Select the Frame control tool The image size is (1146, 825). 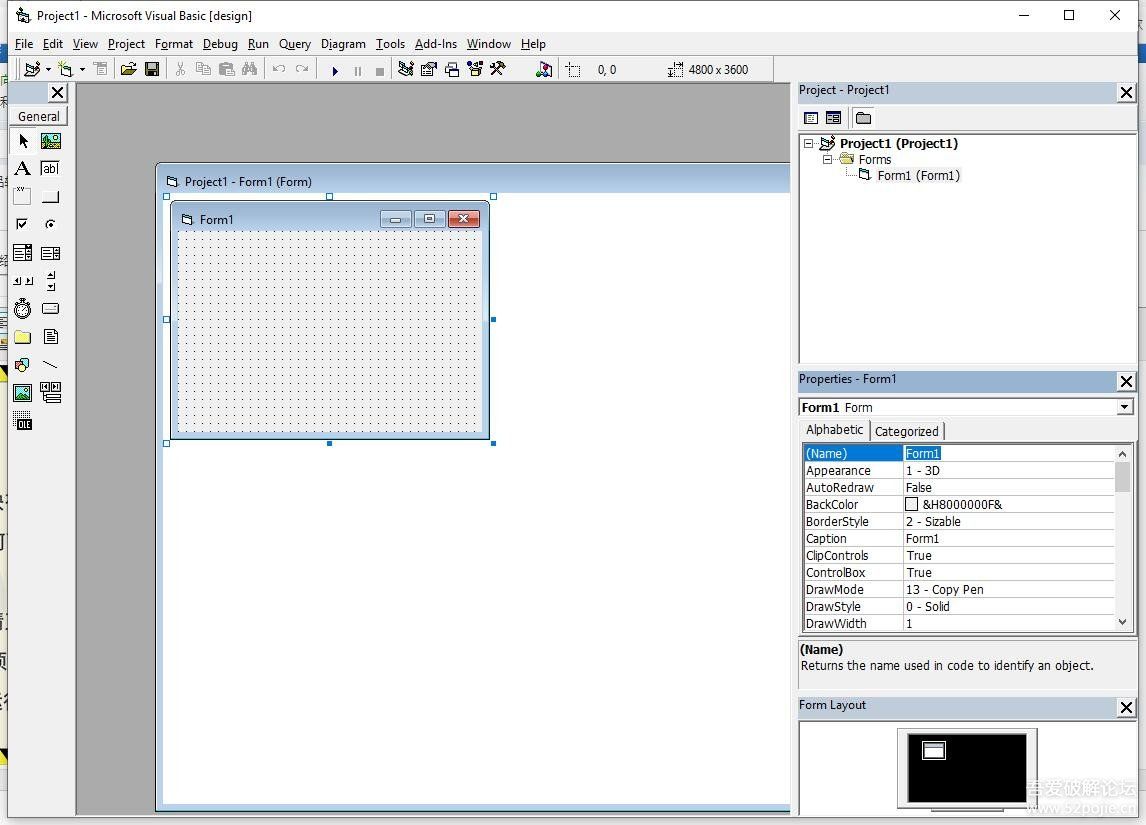[23, 197]
